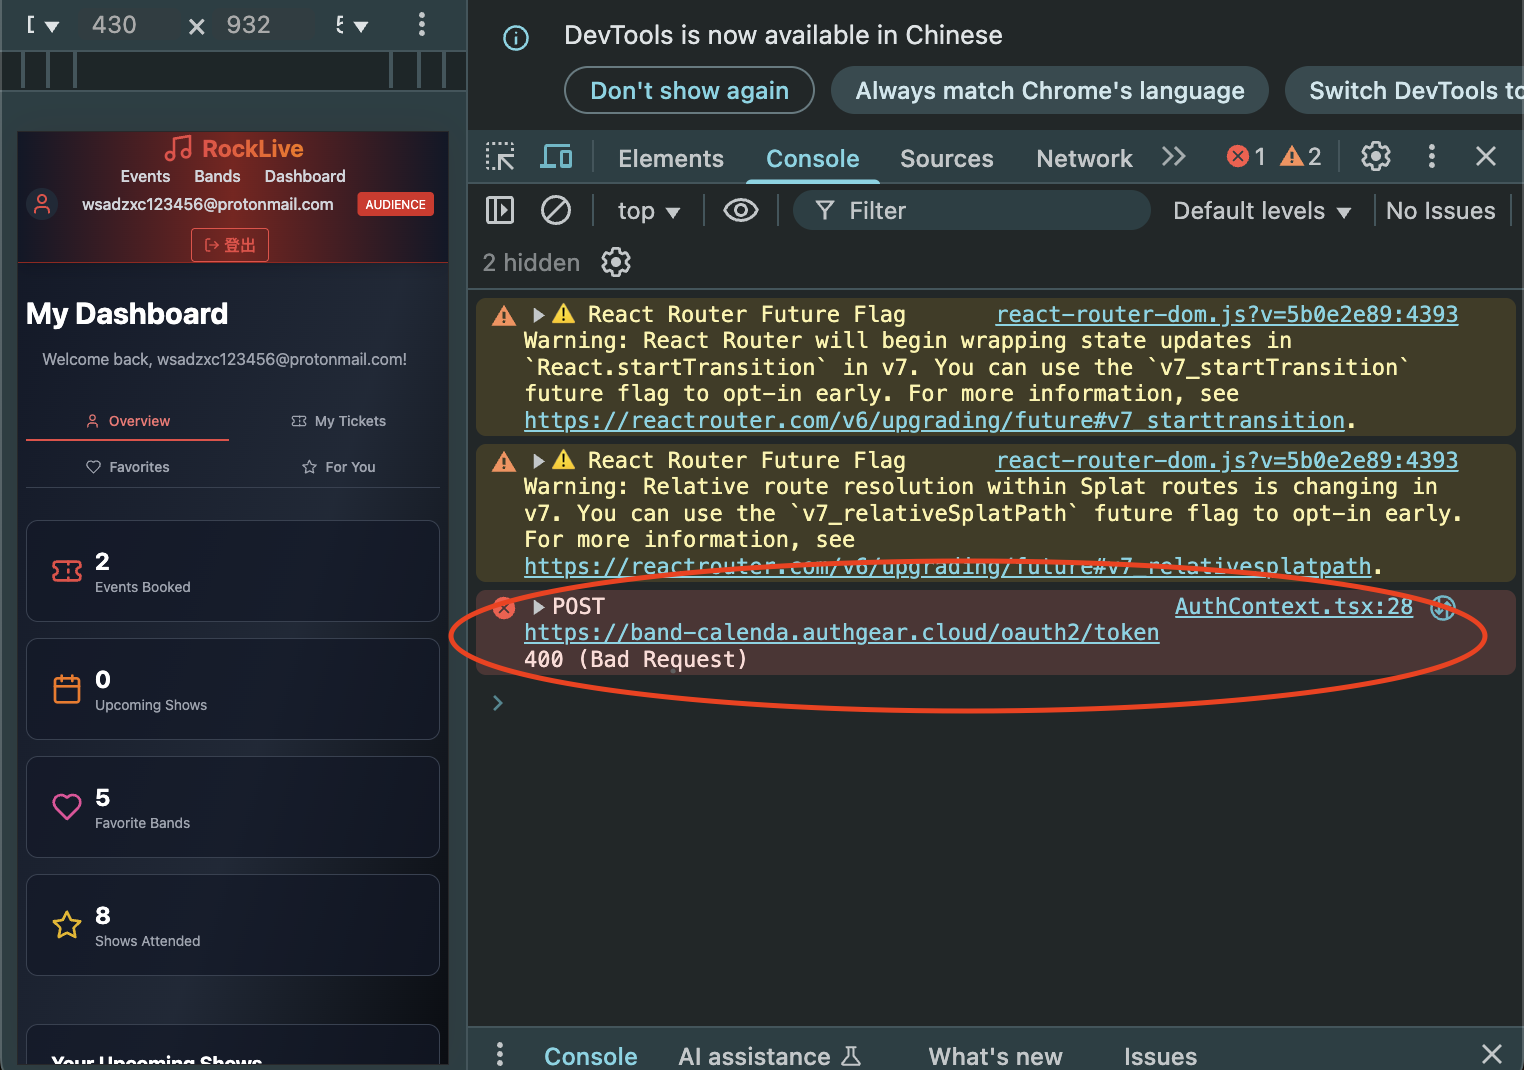This screenshot has width=1524, height=1070.
Task: Open first react-router-dom.js source link
Action: [1227, 315]
